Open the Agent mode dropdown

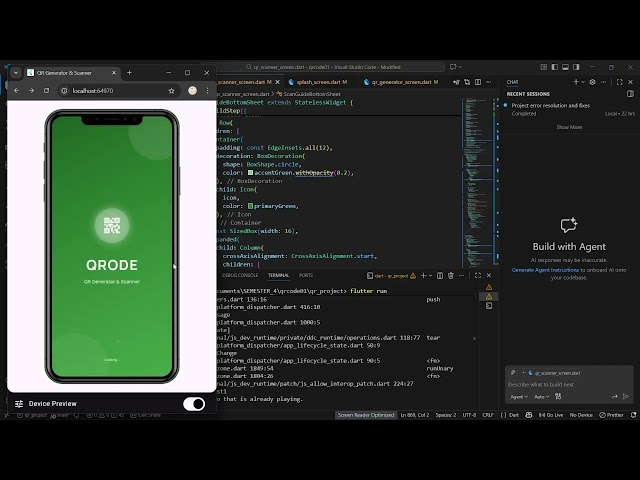pos(519,396)
